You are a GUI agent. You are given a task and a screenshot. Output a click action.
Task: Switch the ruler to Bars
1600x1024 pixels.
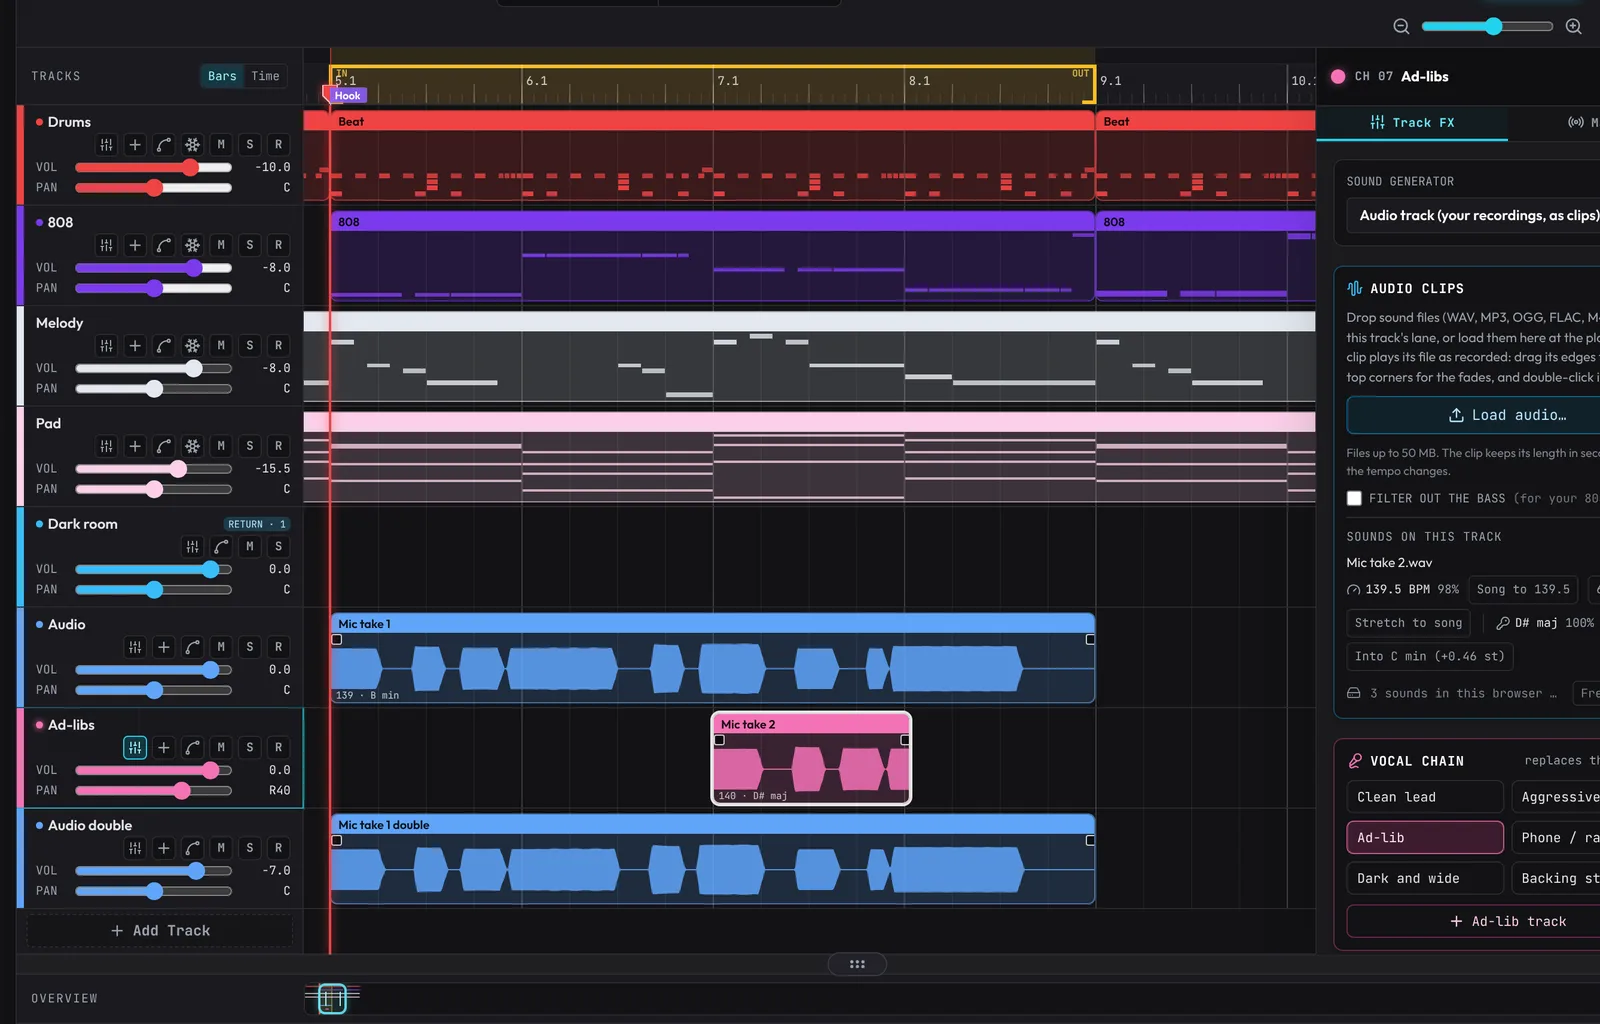[x=222, y=76]
